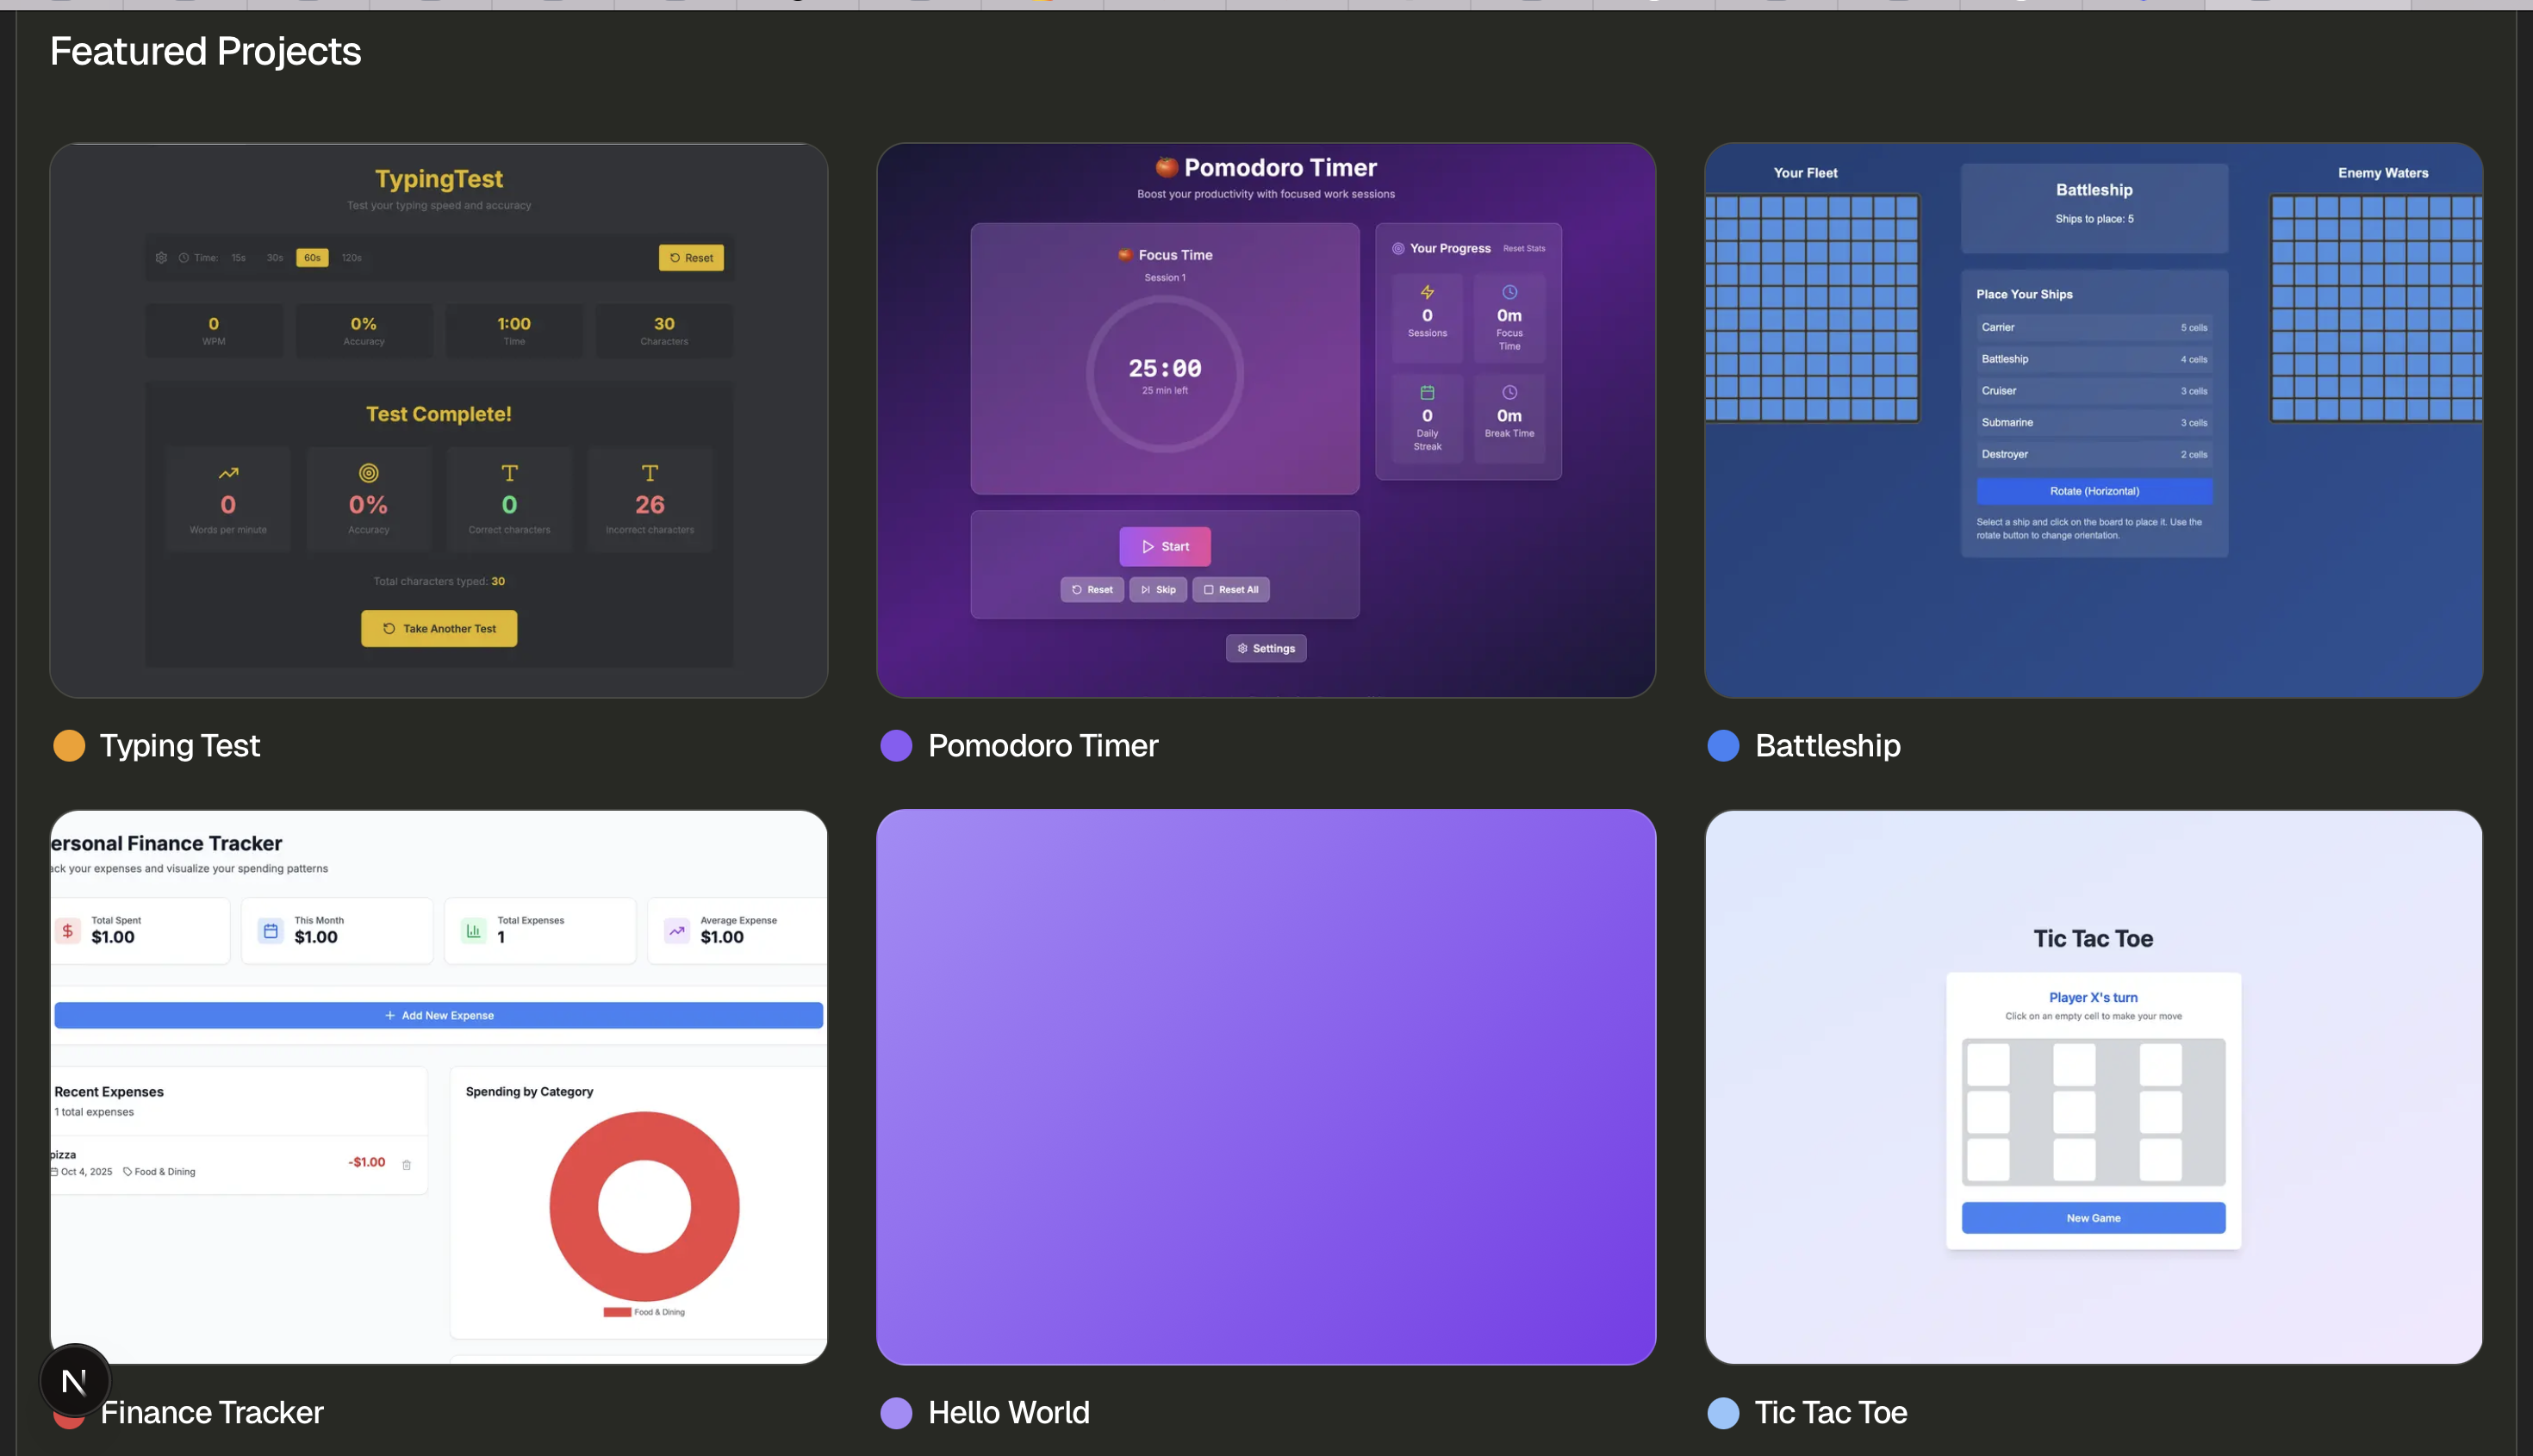Open the Hello World project thumbnail
Viewport: 2533px width, 1456px height.
click(1265, 1086)
